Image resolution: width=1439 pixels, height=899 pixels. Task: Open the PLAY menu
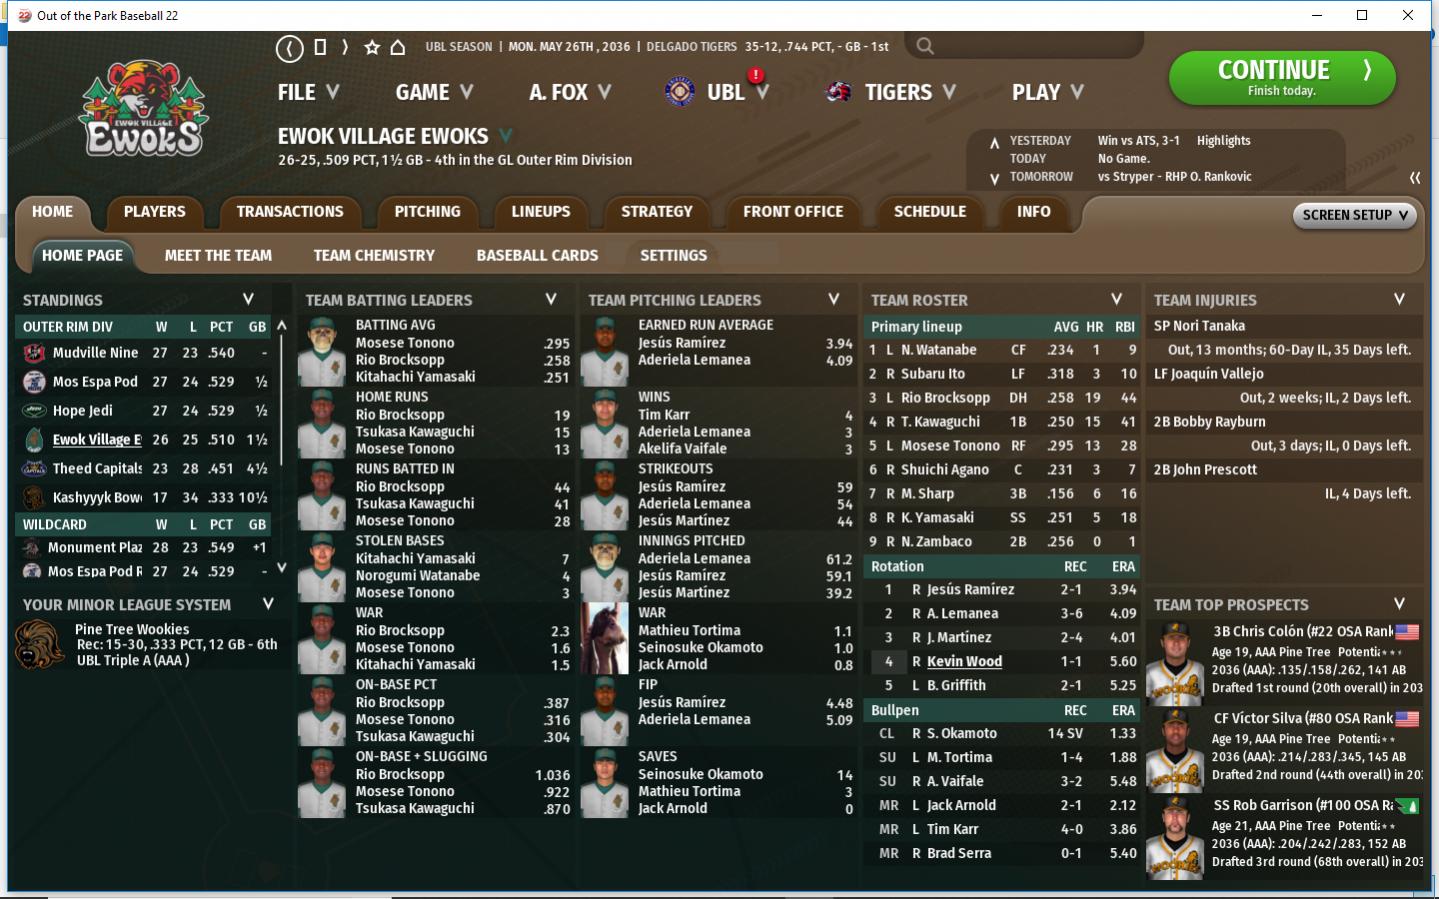pos(1048,92)
